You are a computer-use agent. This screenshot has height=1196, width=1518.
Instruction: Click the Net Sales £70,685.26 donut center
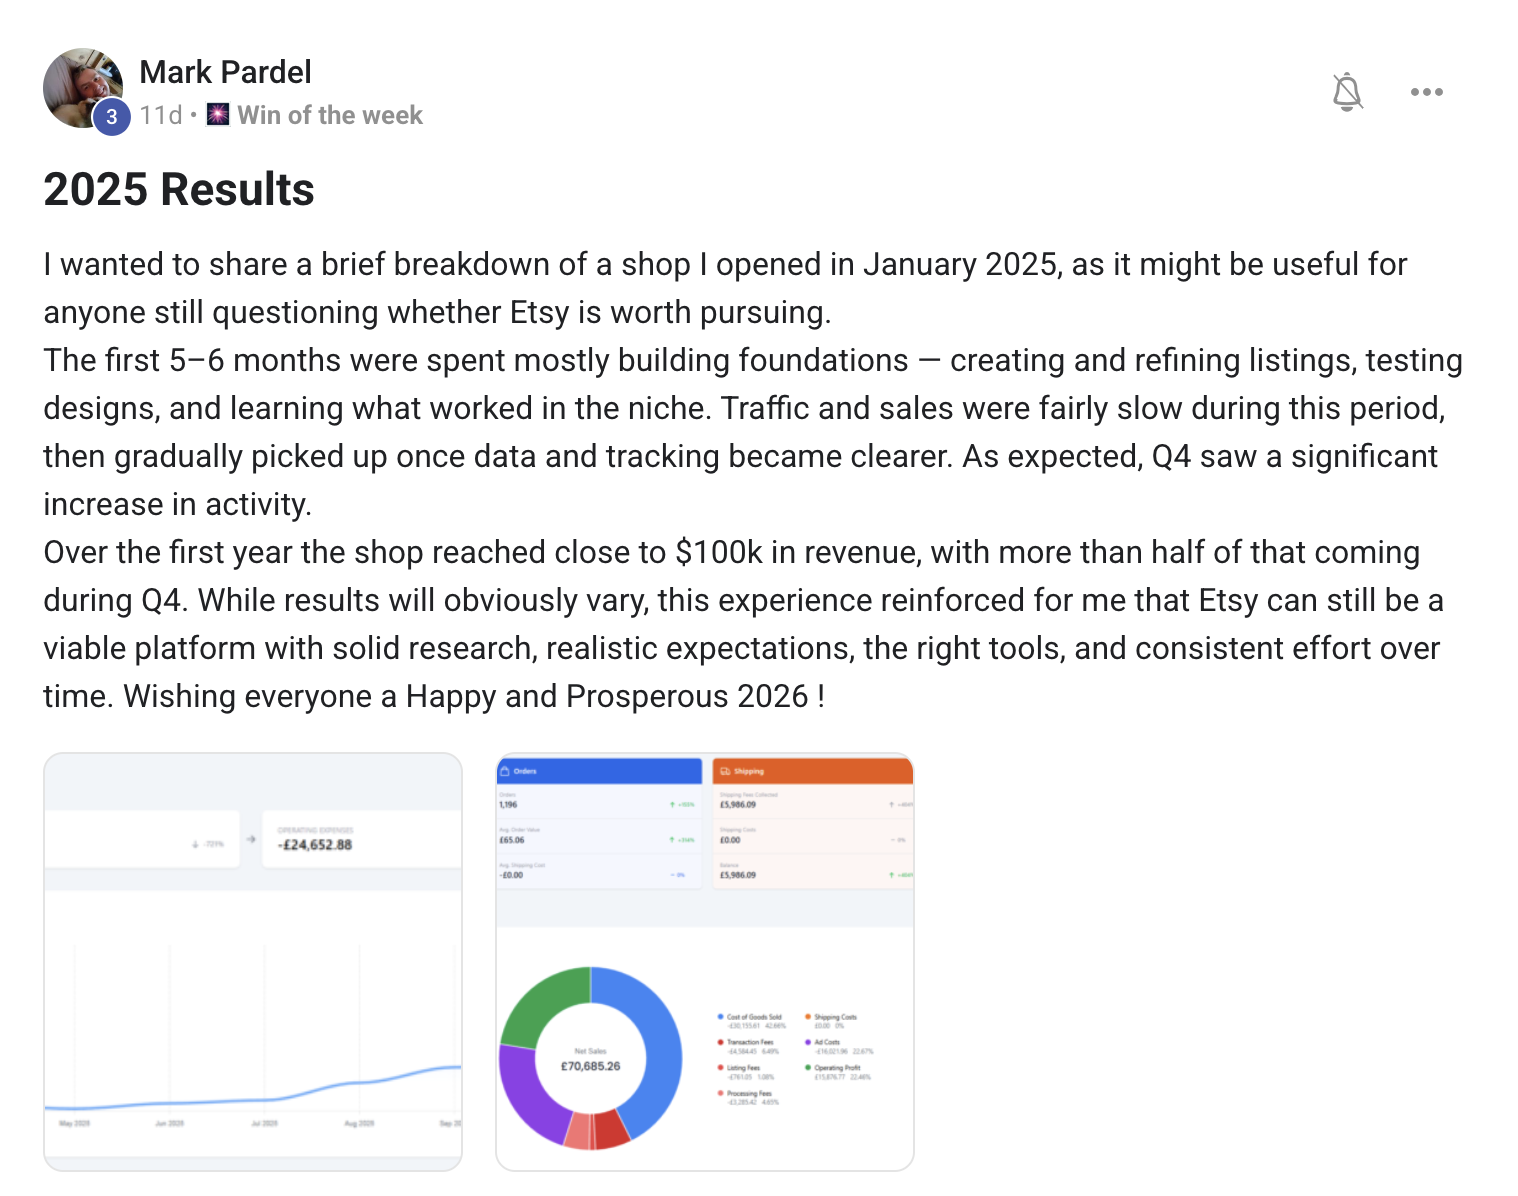590,1060
